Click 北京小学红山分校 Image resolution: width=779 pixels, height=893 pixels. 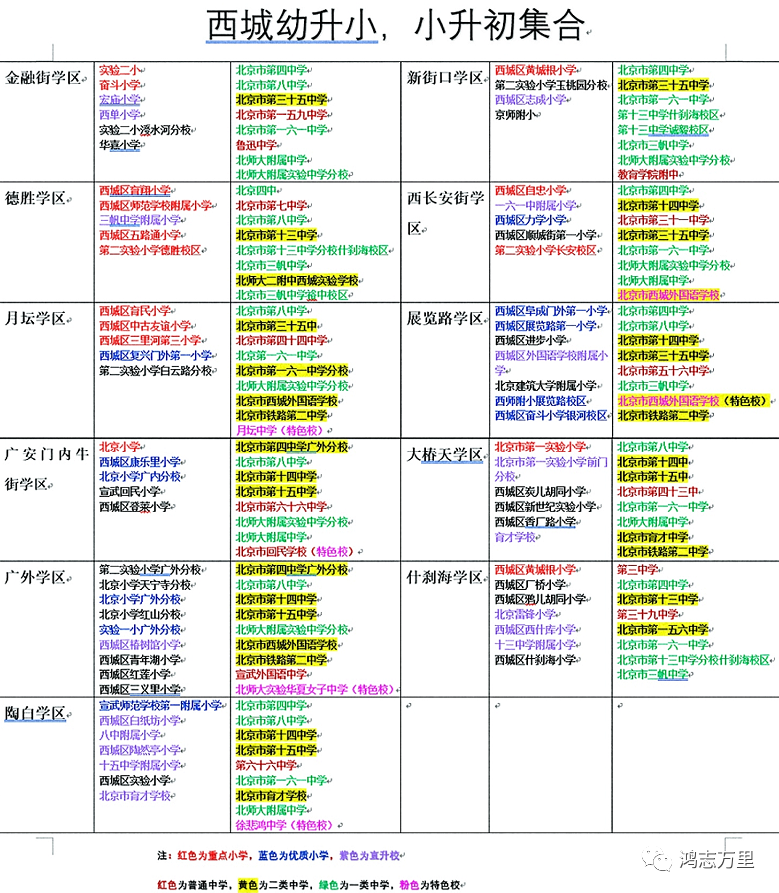140,615
